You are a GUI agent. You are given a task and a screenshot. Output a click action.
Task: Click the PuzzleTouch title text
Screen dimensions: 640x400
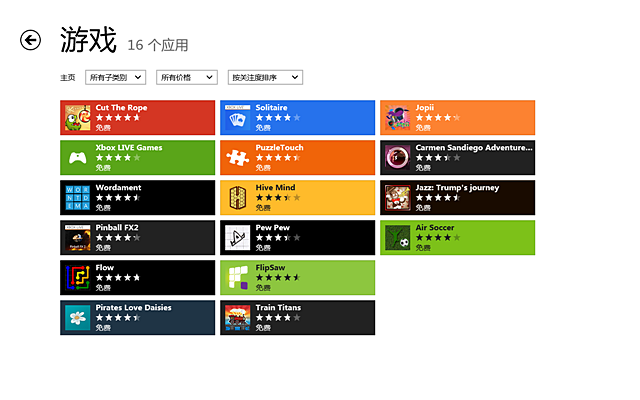[x=280, y=148]
